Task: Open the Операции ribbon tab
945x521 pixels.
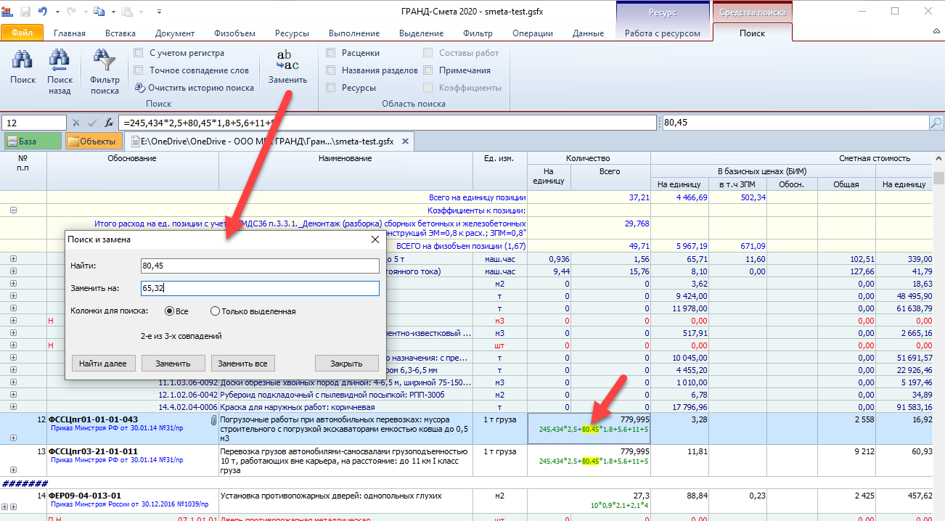Action: tap(532, 33)
